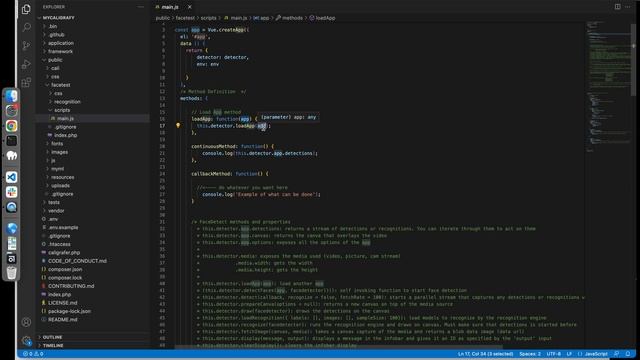The image size is (640, 360).
Task: Change encoding via UTF-8 status item
Action: coord(553,354)
